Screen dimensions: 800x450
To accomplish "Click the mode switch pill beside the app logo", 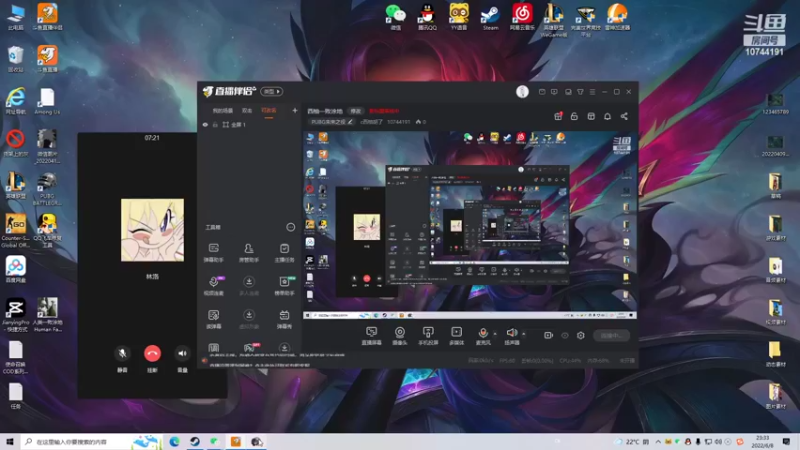I will pos(271,91).
